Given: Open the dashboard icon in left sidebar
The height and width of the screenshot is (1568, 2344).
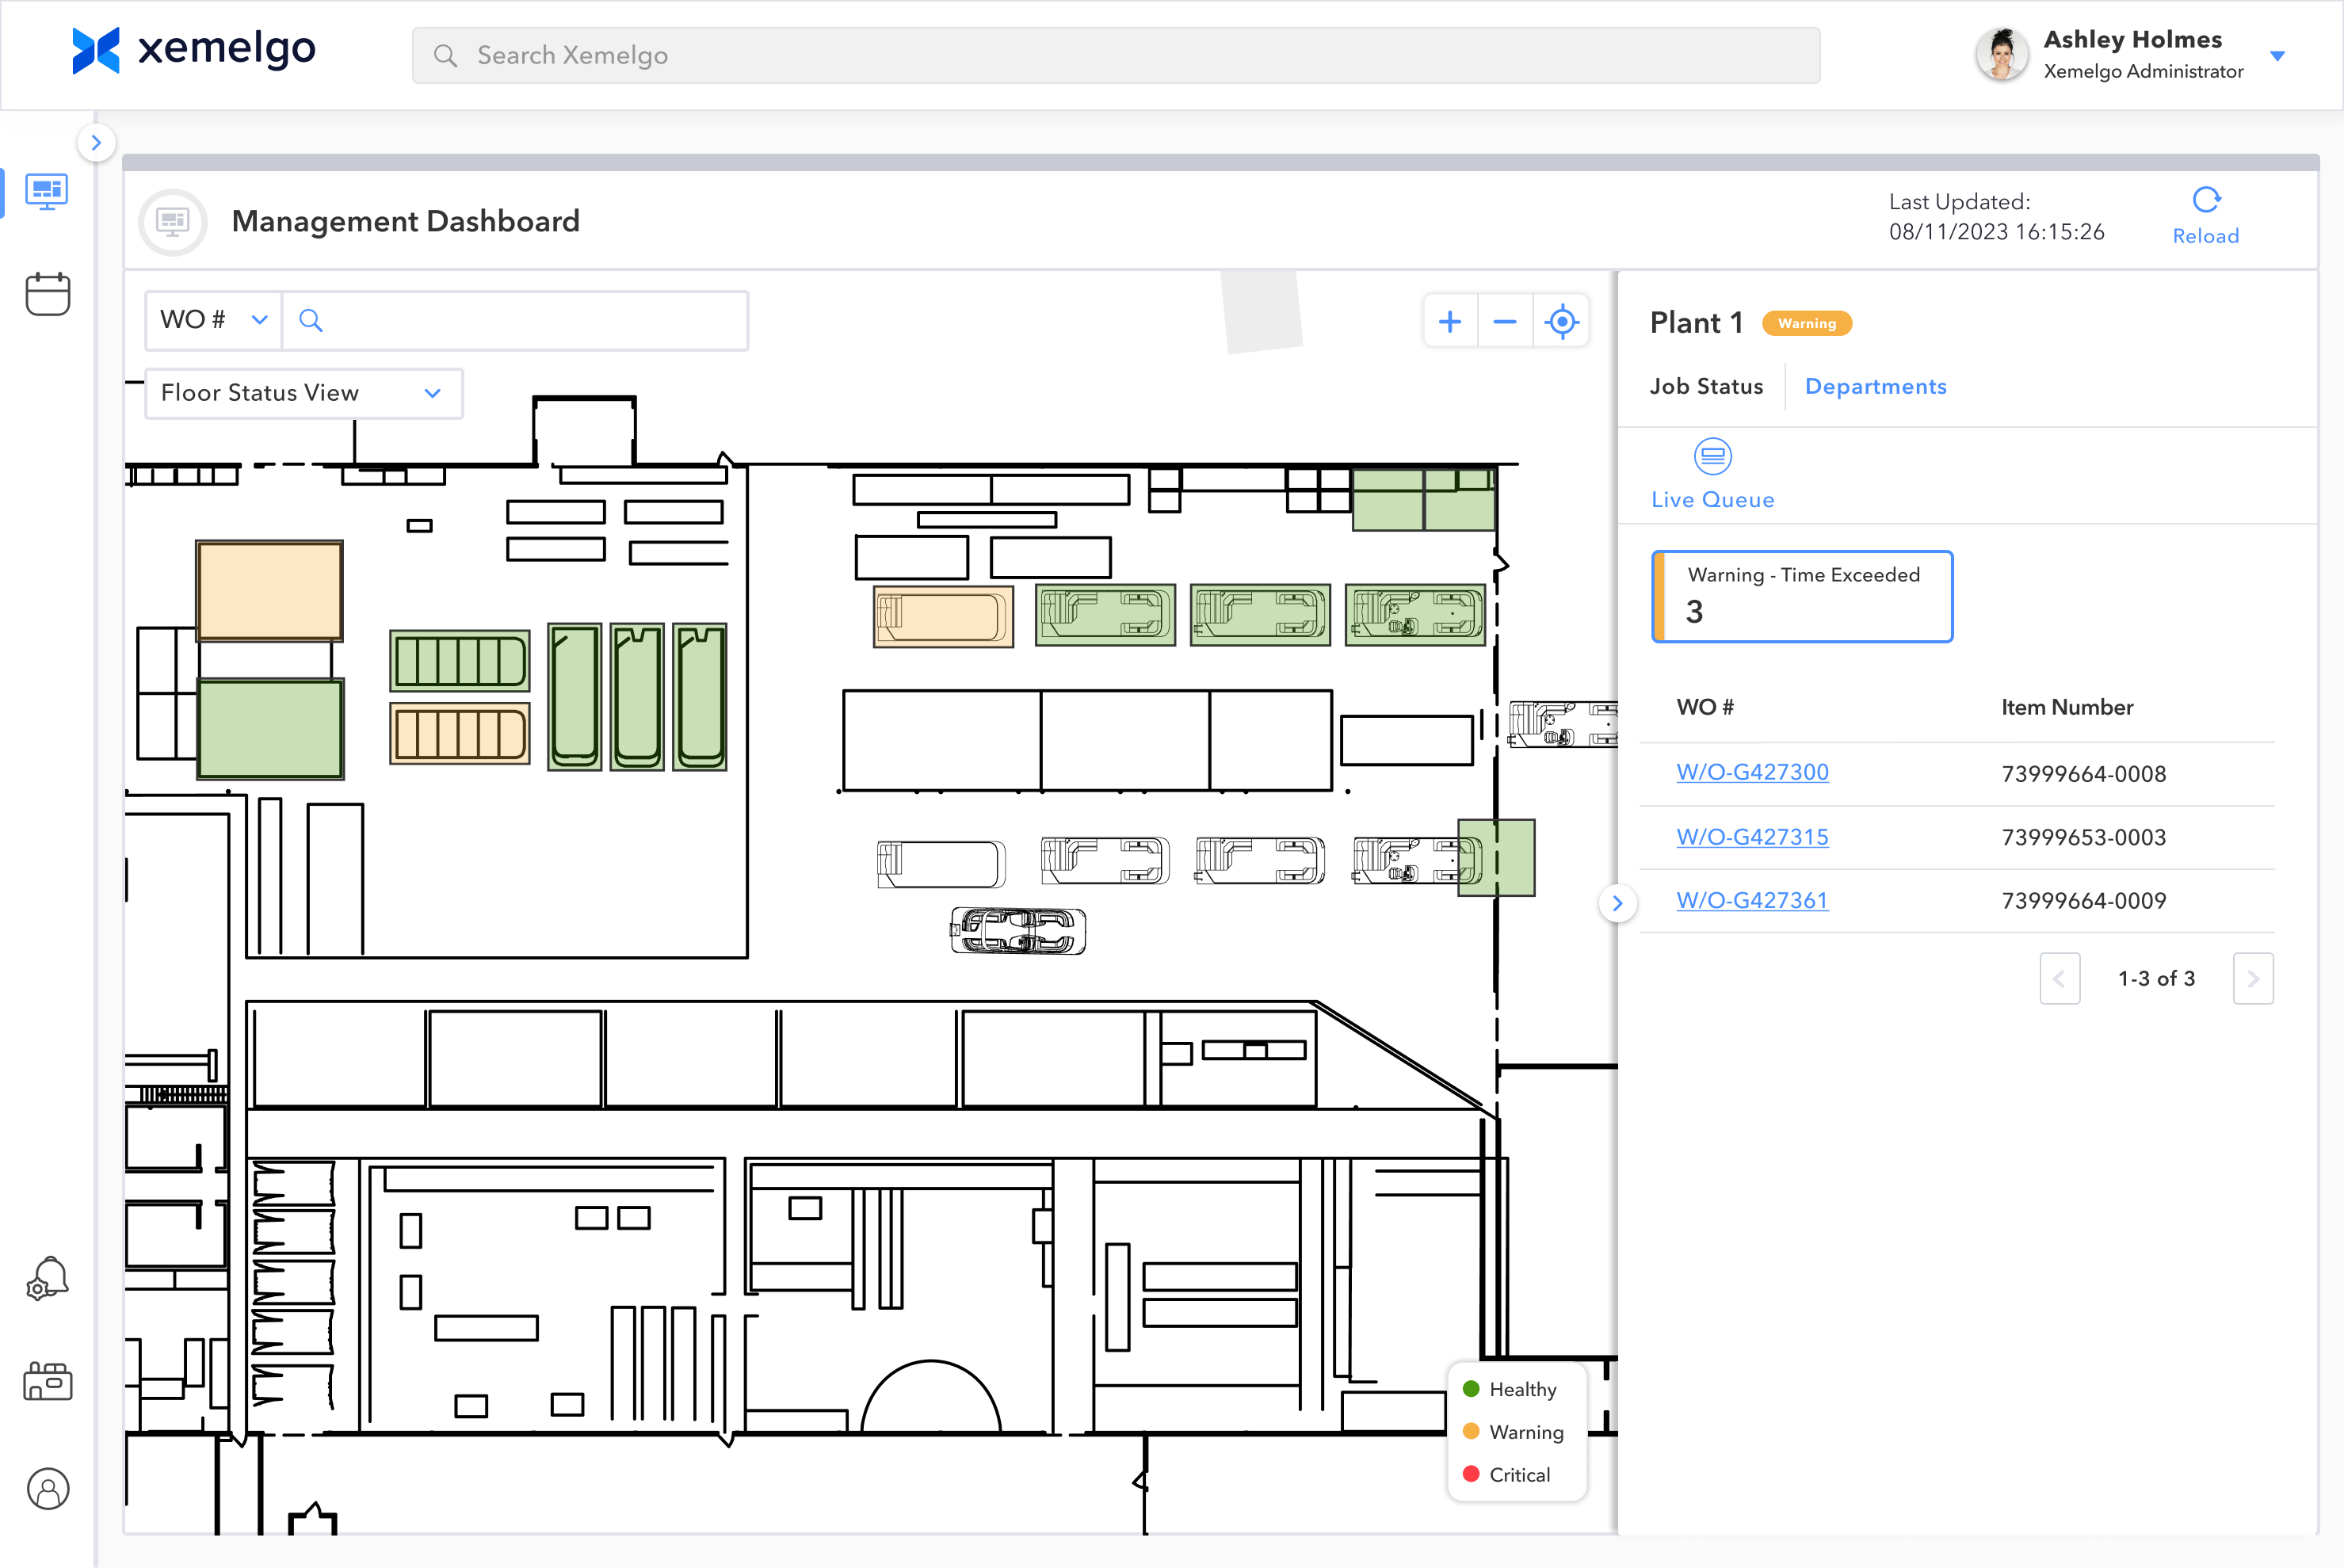Looking at the screenshot, I should pyautogui.click(x=46, y=191).
